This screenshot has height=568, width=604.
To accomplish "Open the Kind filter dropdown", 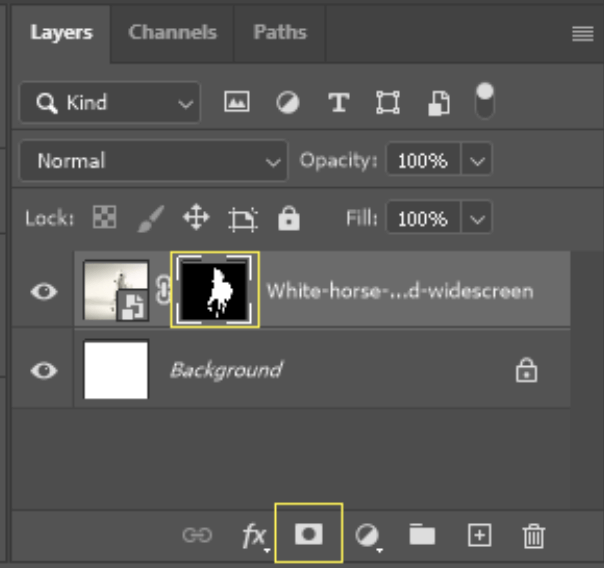I will coord(110,102).
